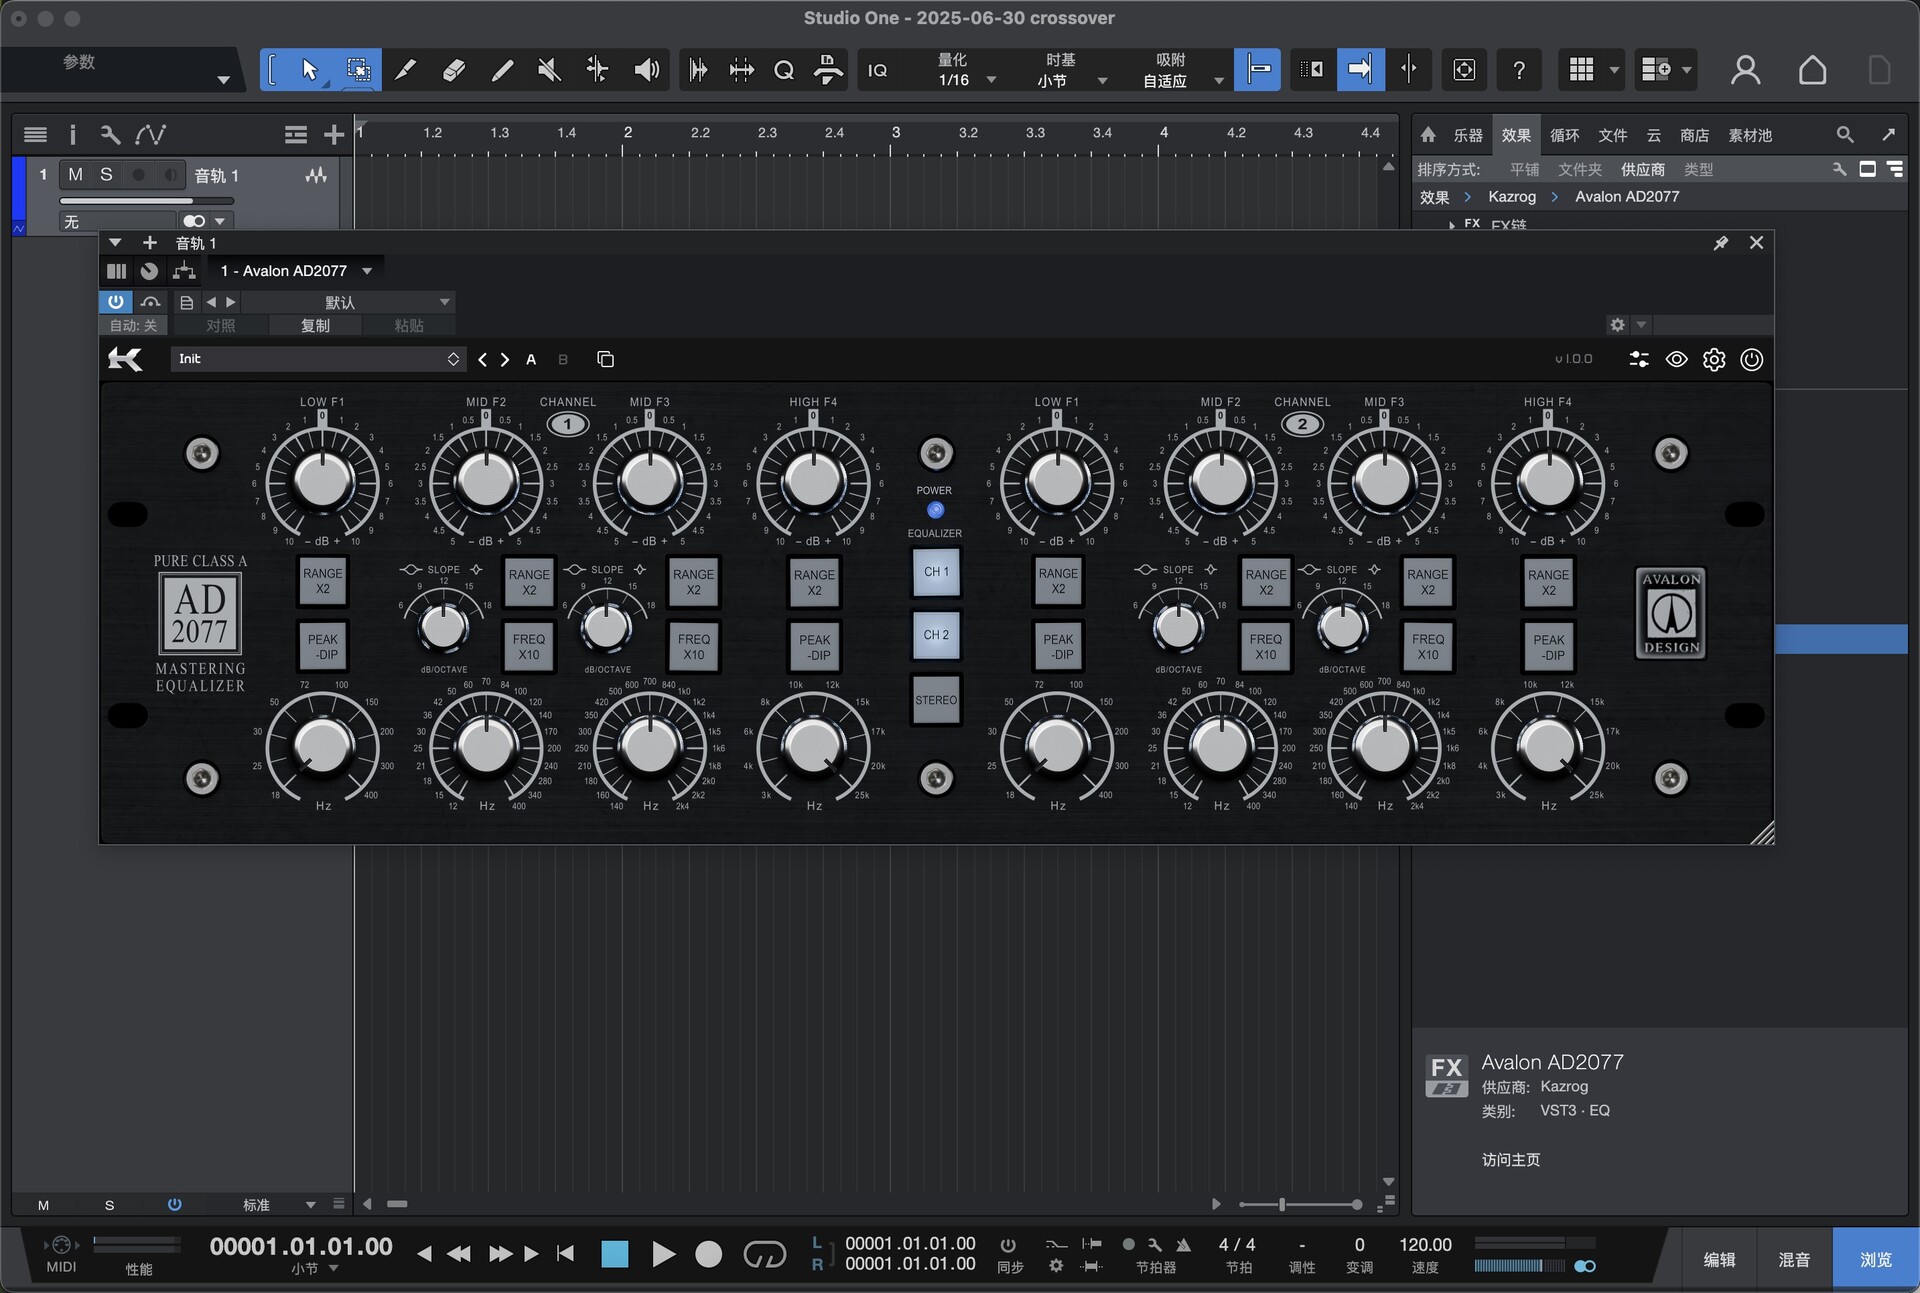Toggle loop playback
Screen dimensions: 1920x1293
click(x=765, y=1254)
